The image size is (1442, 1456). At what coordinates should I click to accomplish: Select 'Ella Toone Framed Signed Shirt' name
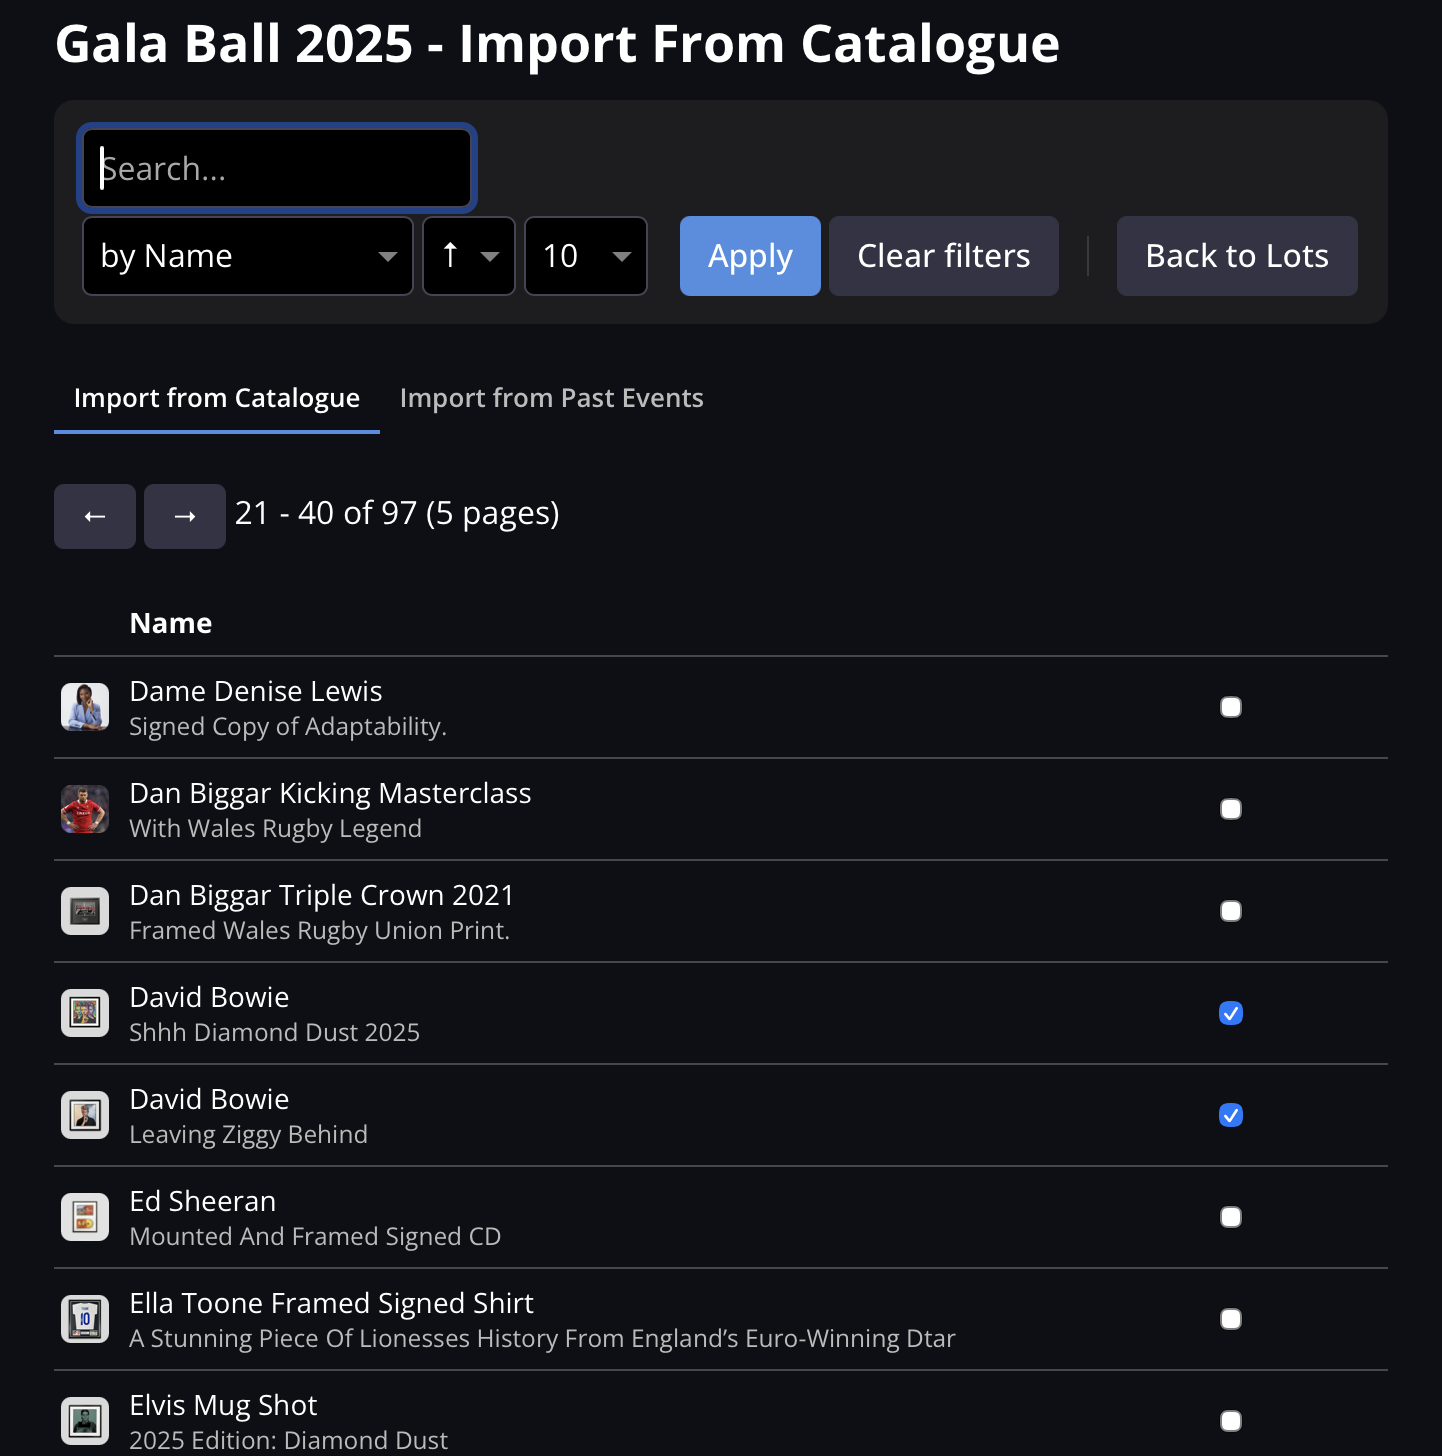tap(332, 1303)
